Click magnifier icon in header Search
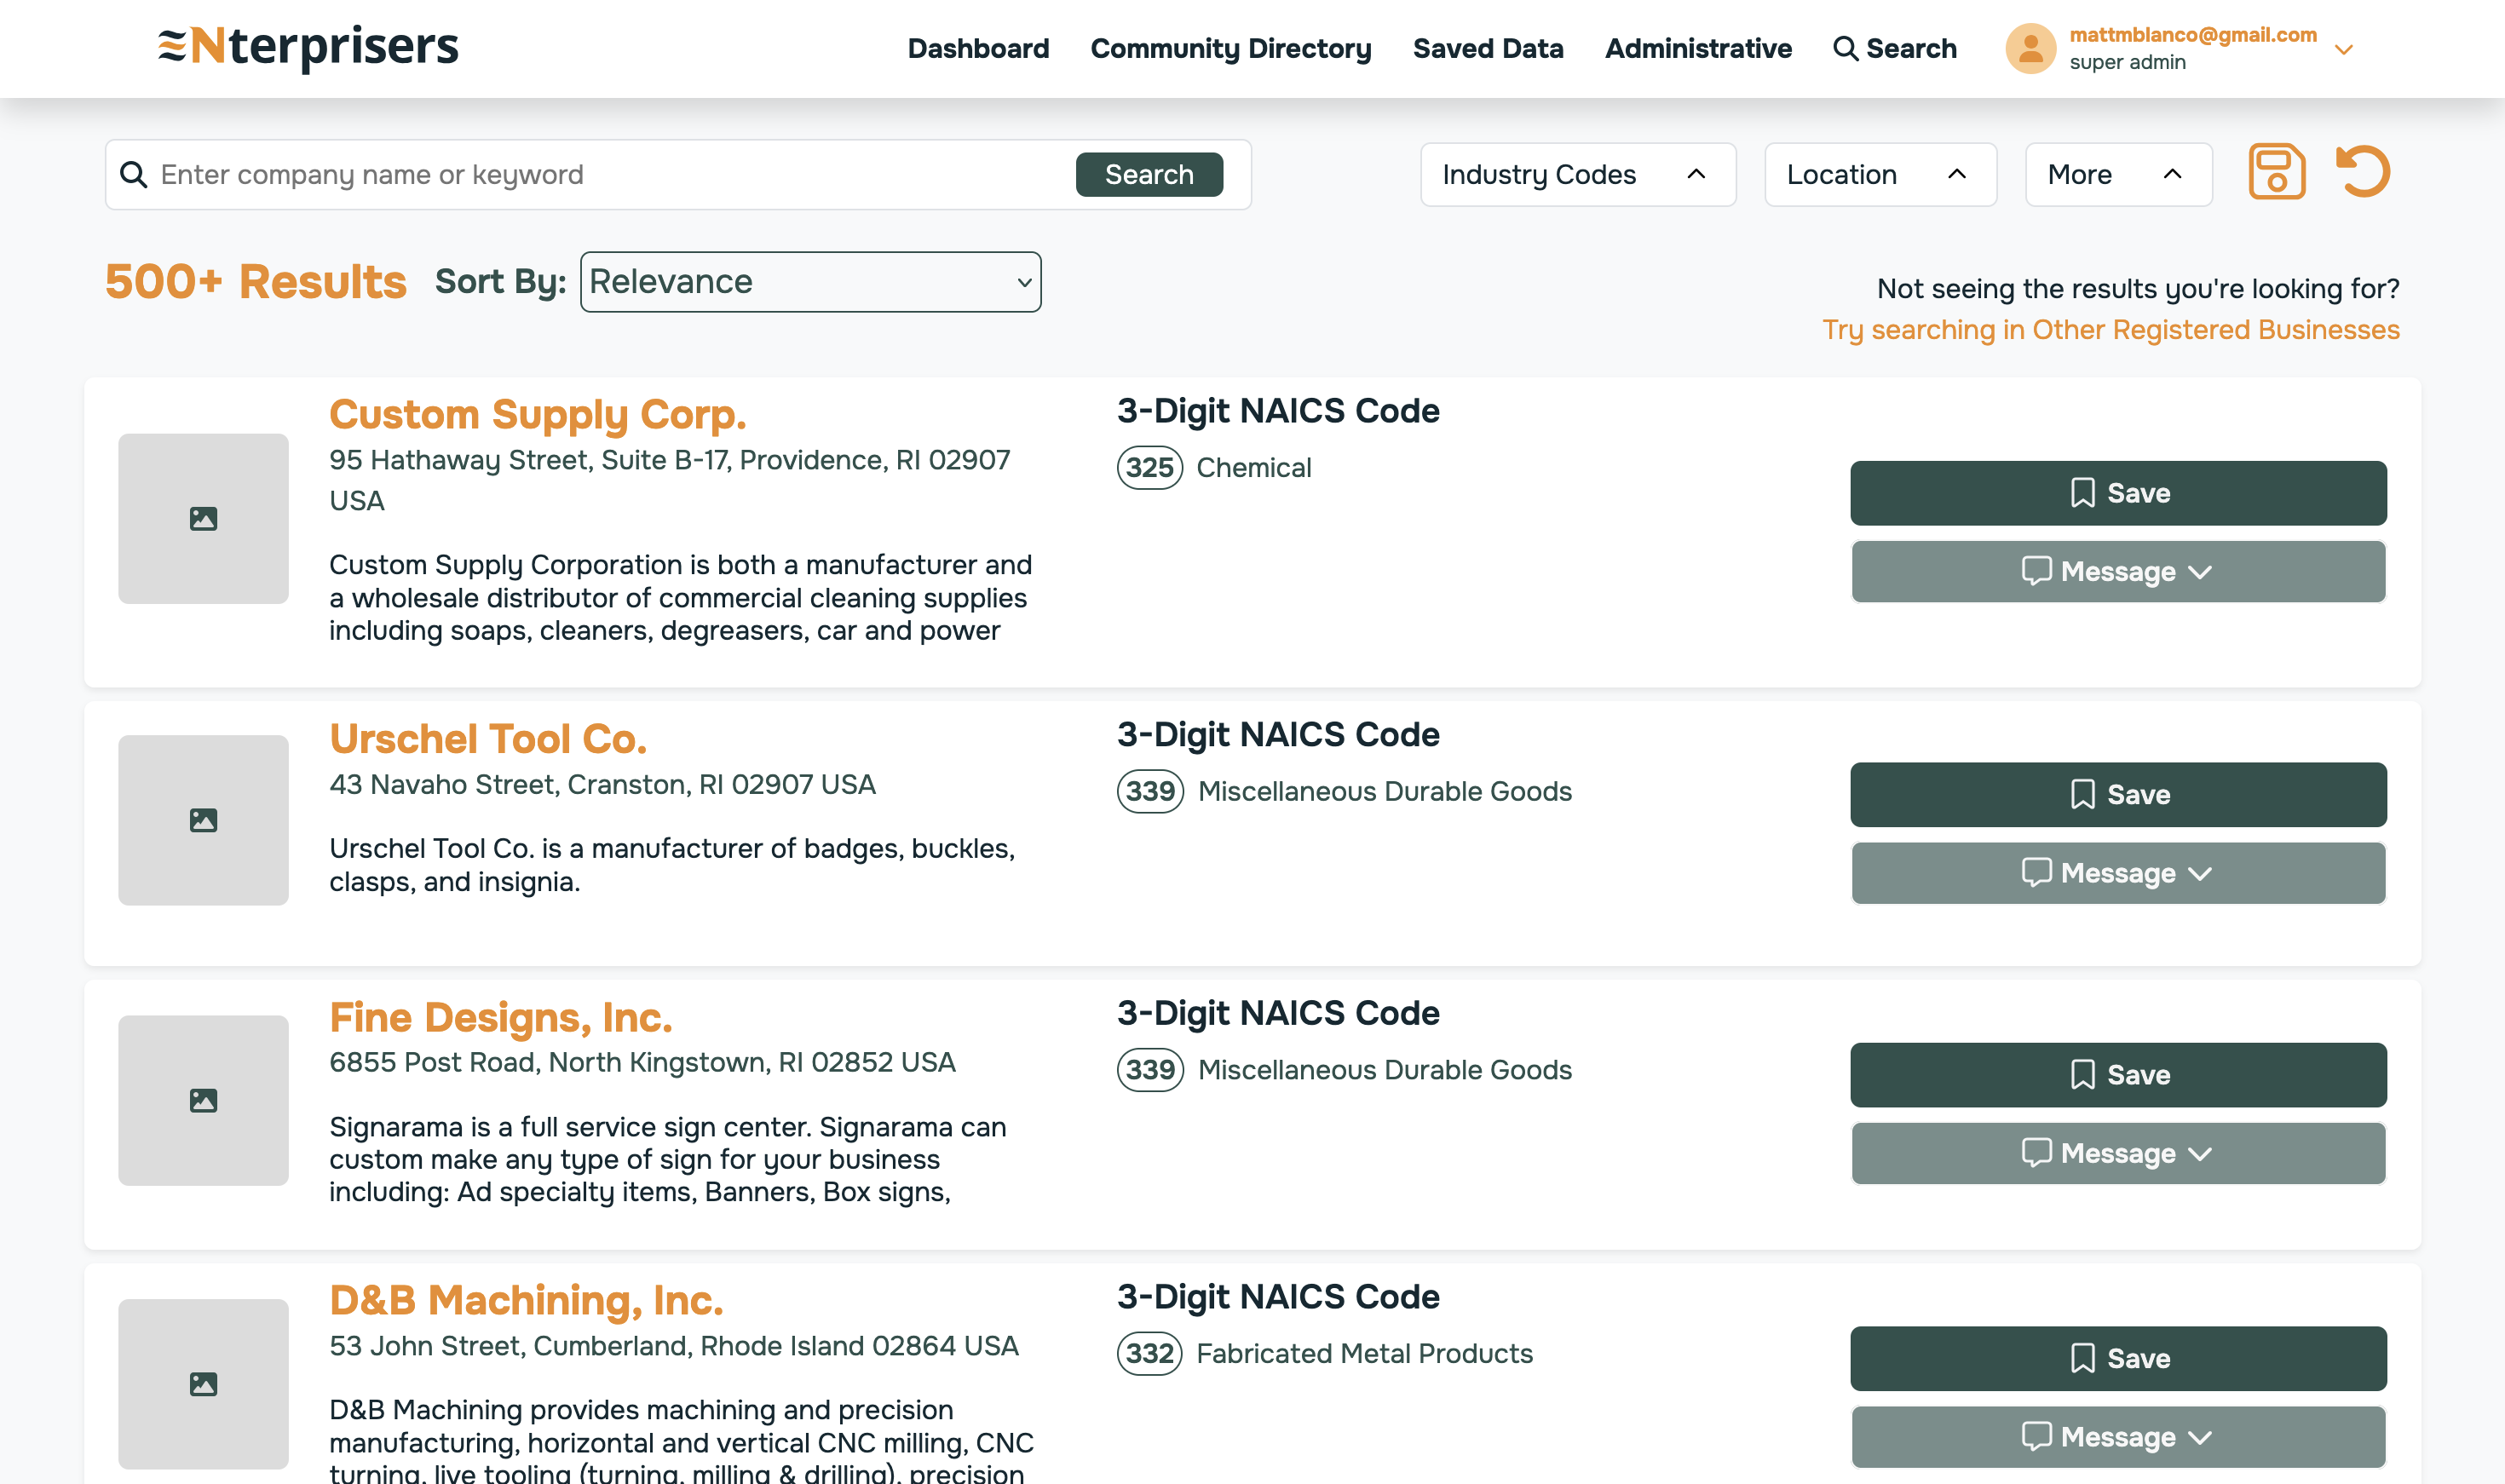This screenshot has height=1484, width=2505. pyautogui.click(x=1845, y=49)
